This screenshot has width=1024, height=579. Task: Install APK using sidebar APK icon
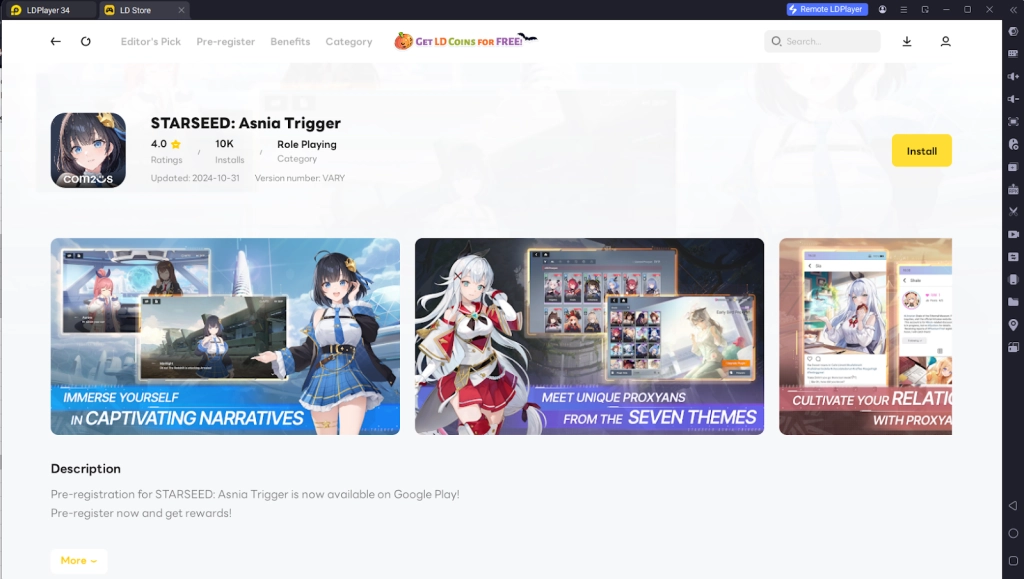(1013, 189)
